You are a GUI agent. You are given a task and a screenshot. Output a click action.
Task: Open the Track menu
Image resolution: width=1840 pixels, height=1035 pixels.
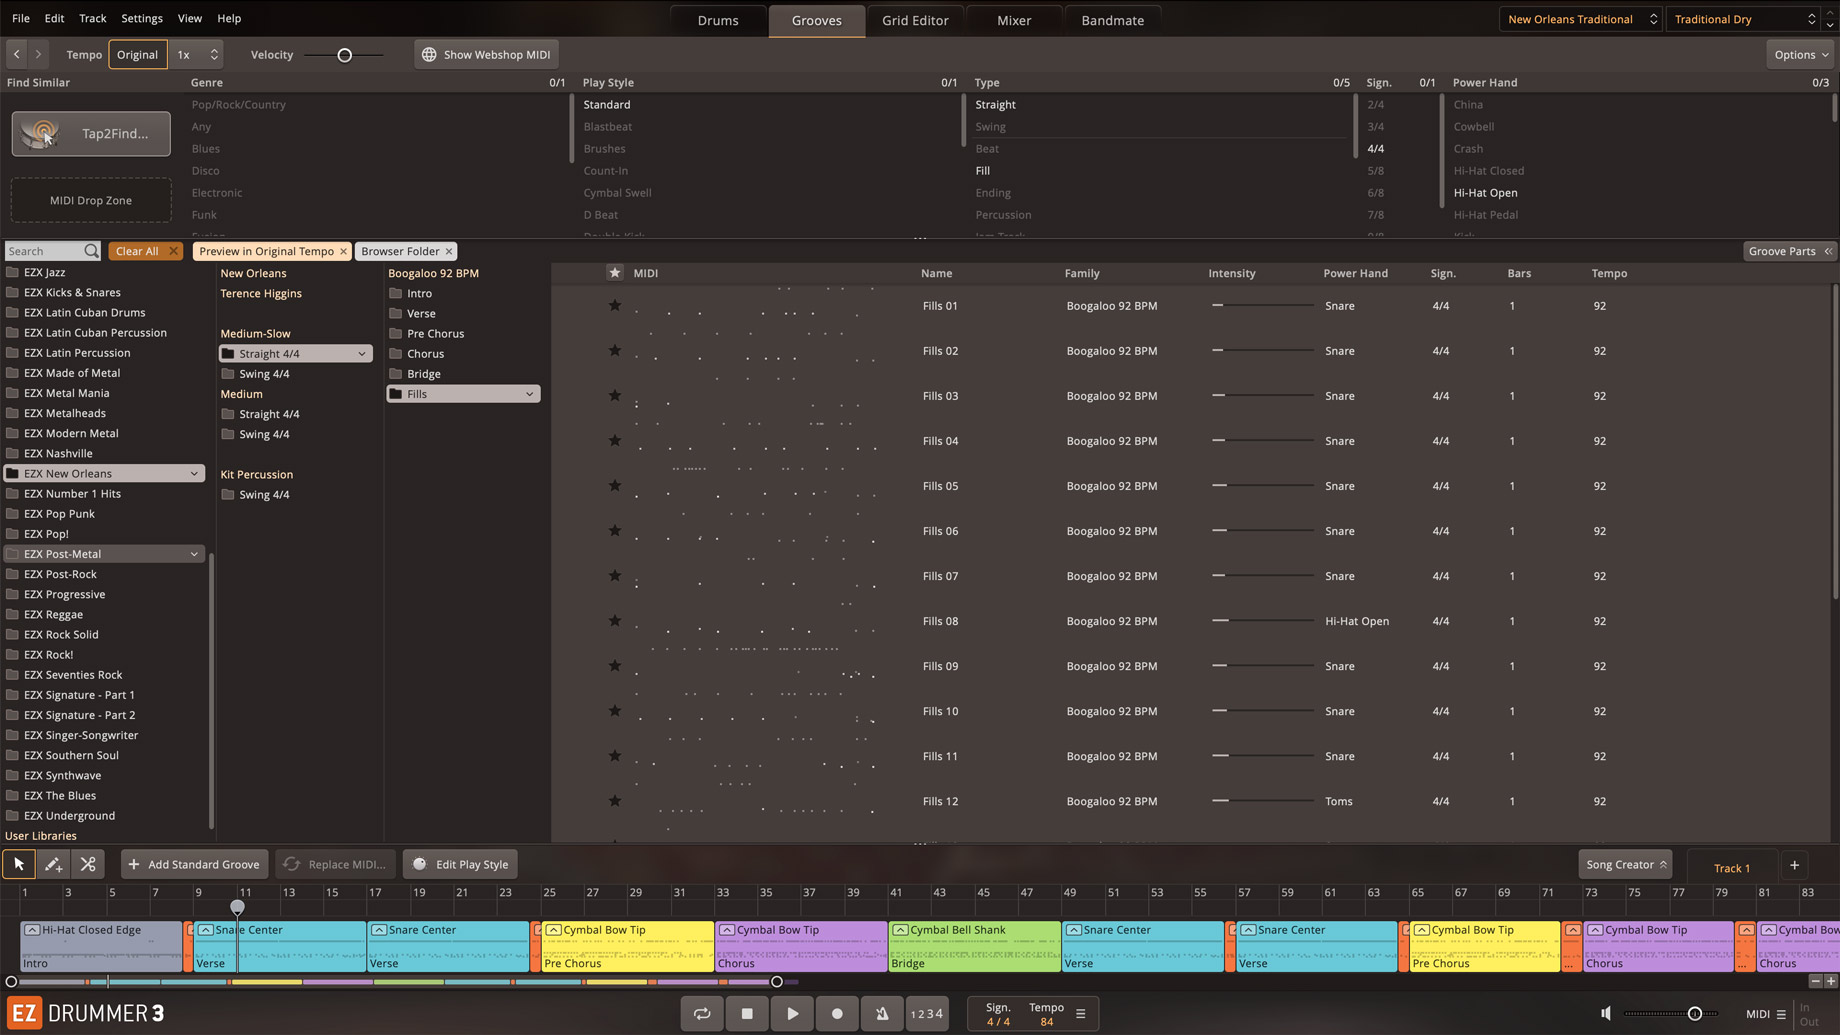click(92, 18)
